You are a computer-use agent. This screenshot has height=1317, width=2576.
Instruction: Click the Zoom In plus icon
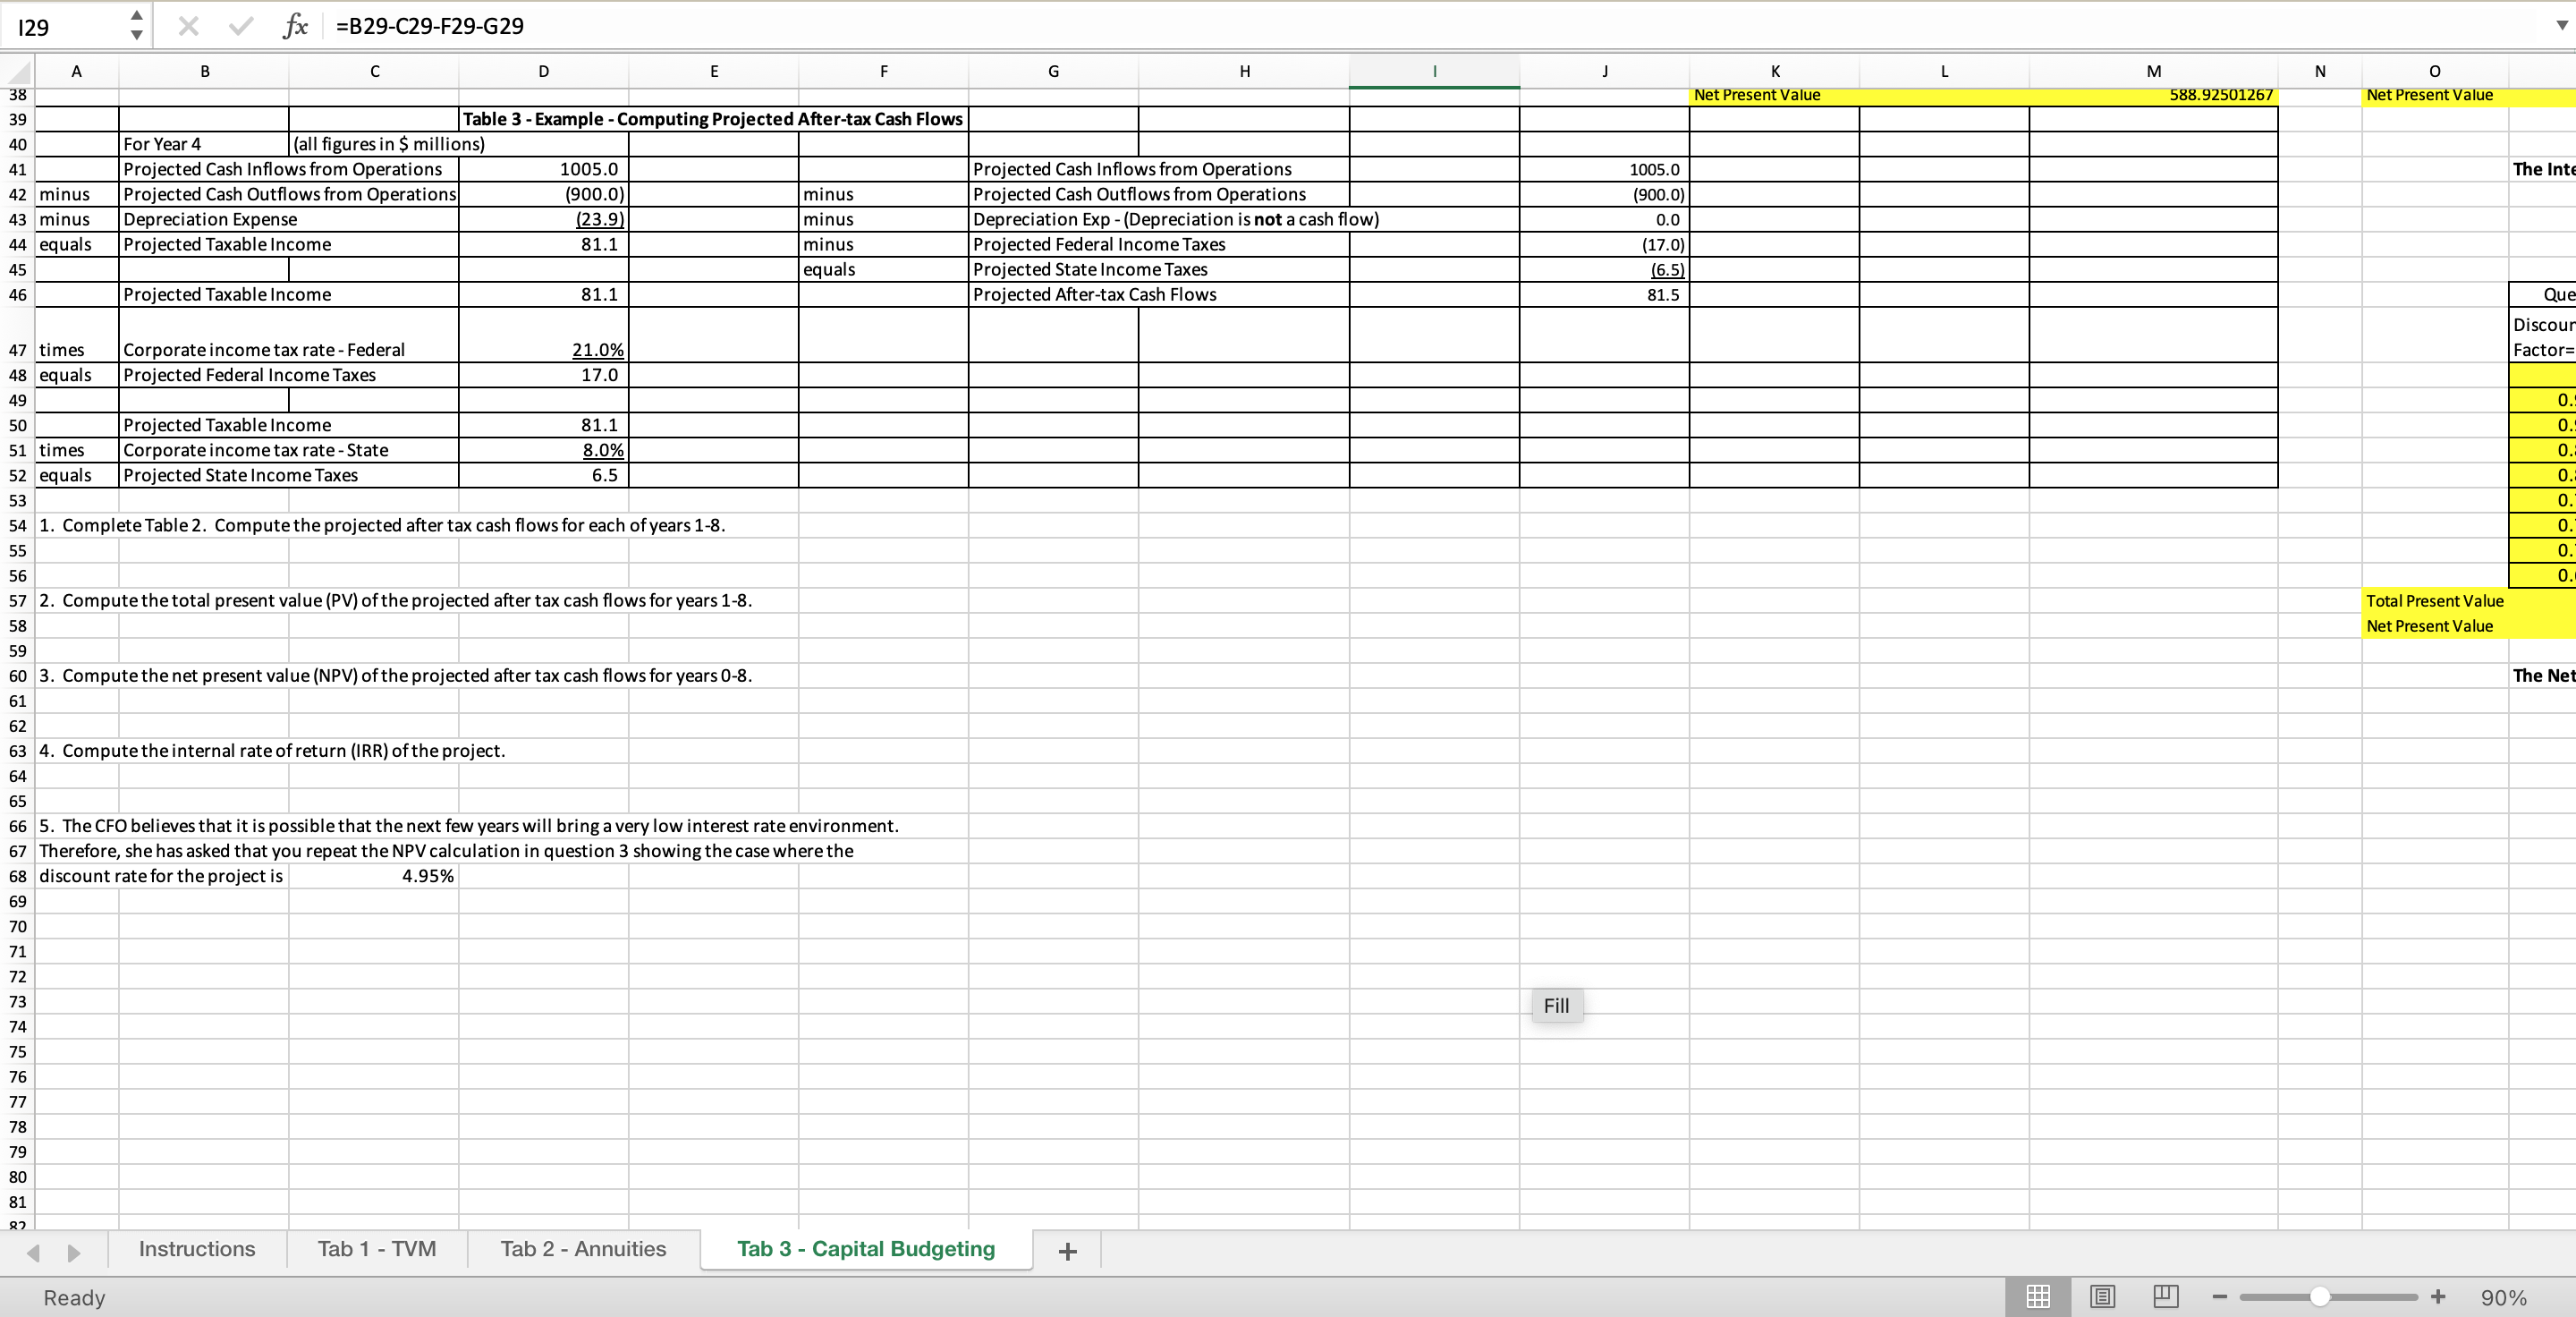point(2438,1296)
